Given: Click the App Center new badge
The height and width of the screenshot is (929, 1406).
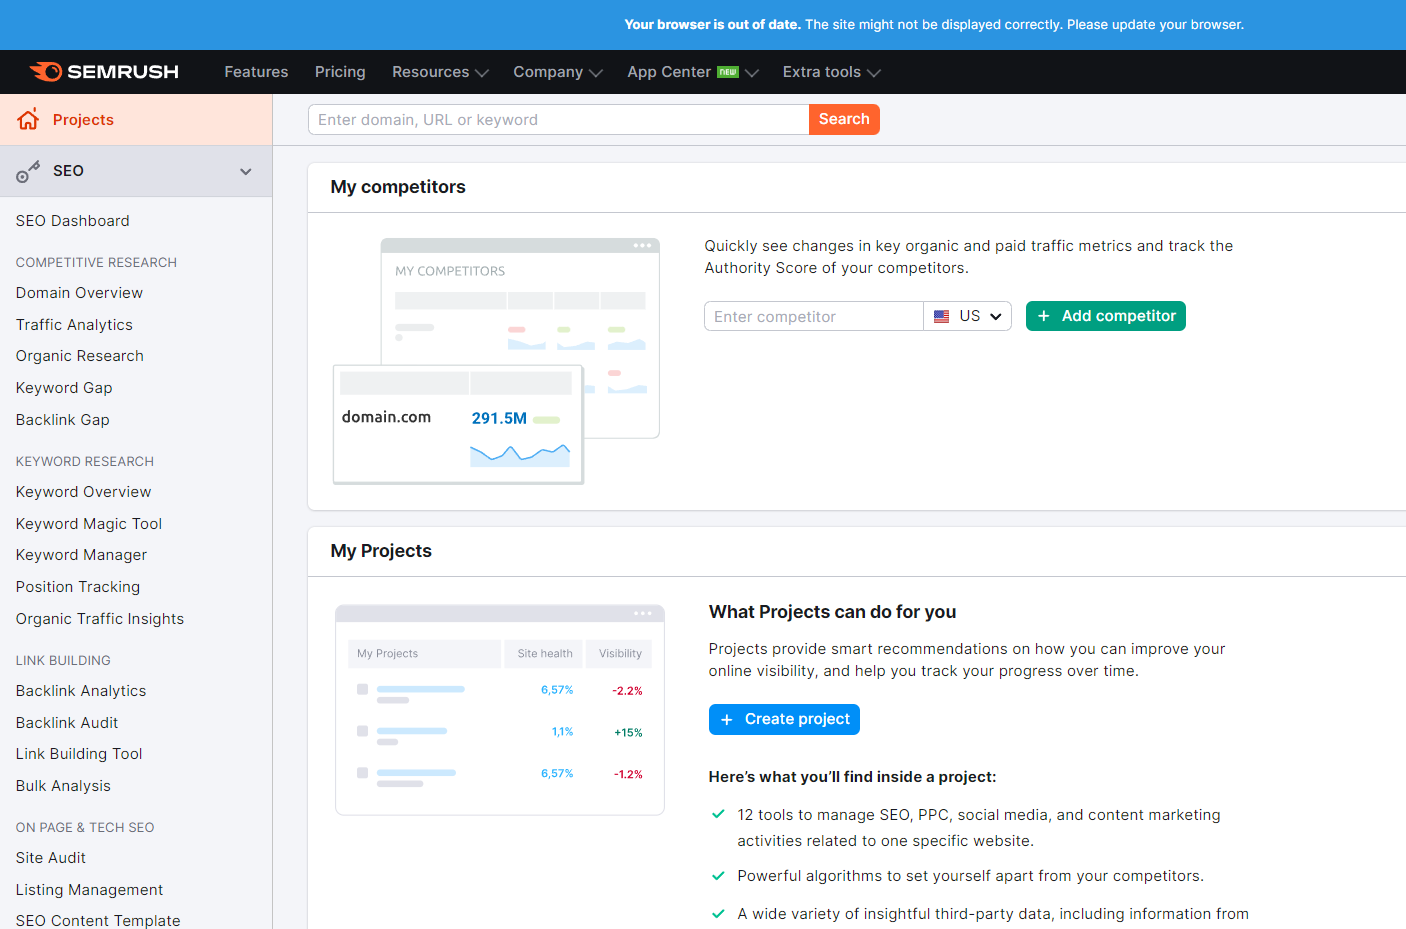Looking at the screenshot, I should [728, 72].
